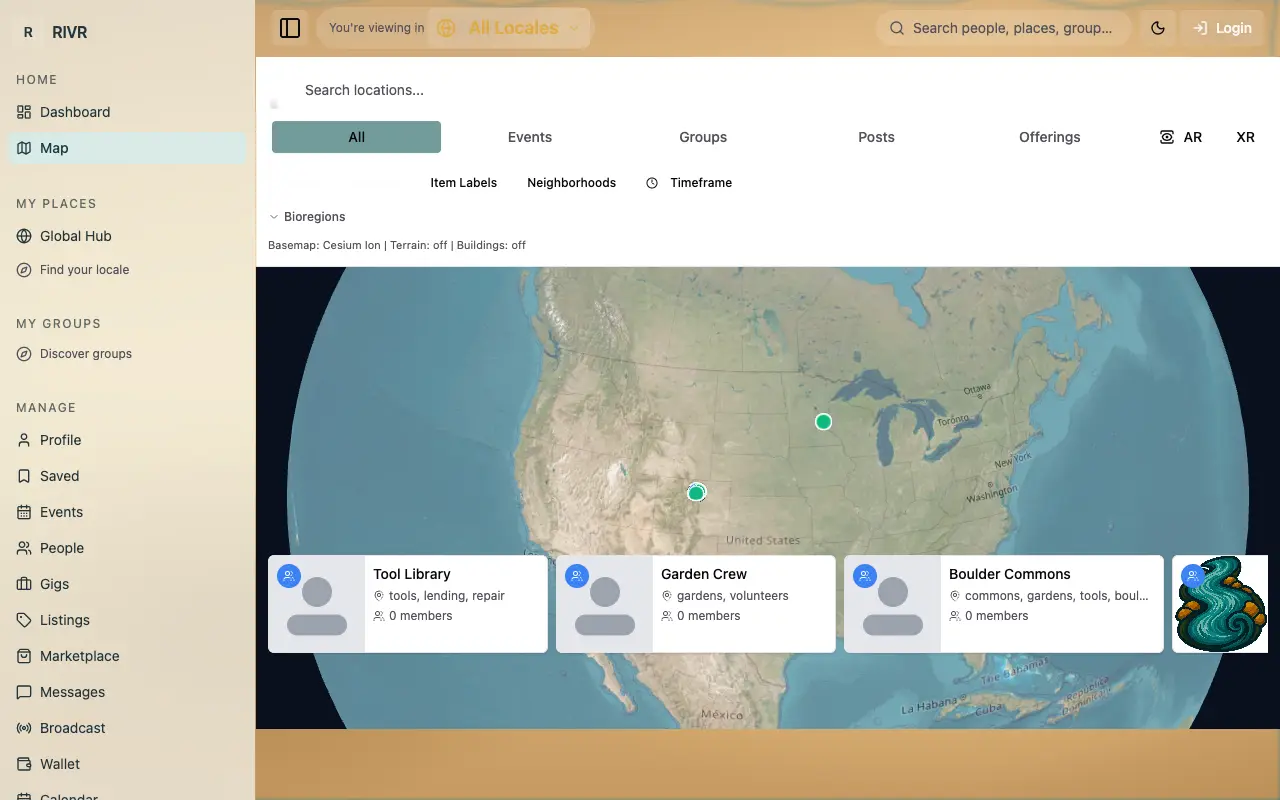Toggle Item Labels on map
Screen dimensions: 1280x800
tap(463, 183)
